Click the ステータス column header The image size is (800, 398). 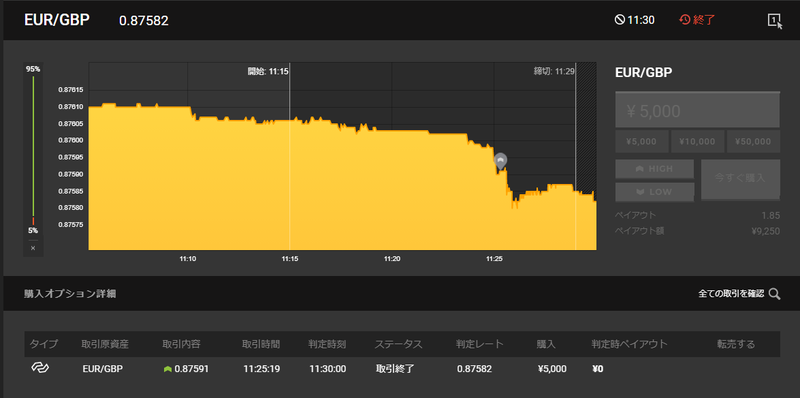pyautogui.click(x=398, y=344)
